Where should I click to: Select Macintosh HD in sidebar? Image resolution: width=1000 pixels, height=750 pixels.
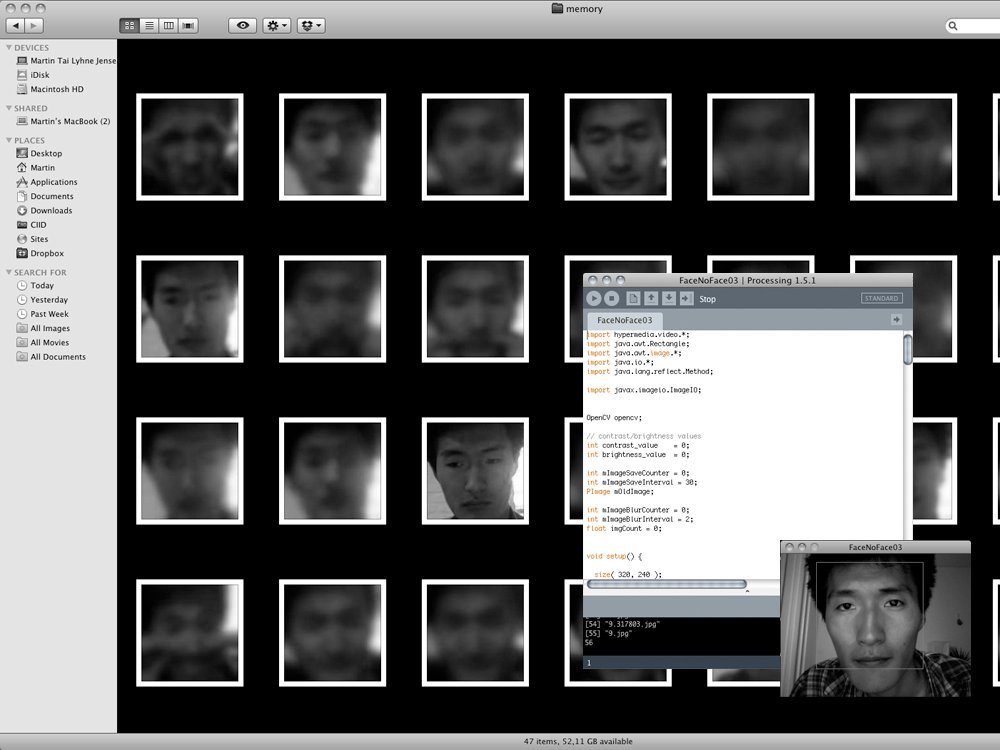pos(50,89)
